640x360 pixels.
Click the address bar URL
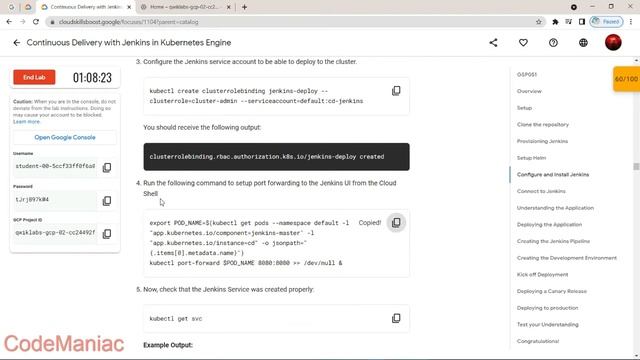tap(129, 22)
